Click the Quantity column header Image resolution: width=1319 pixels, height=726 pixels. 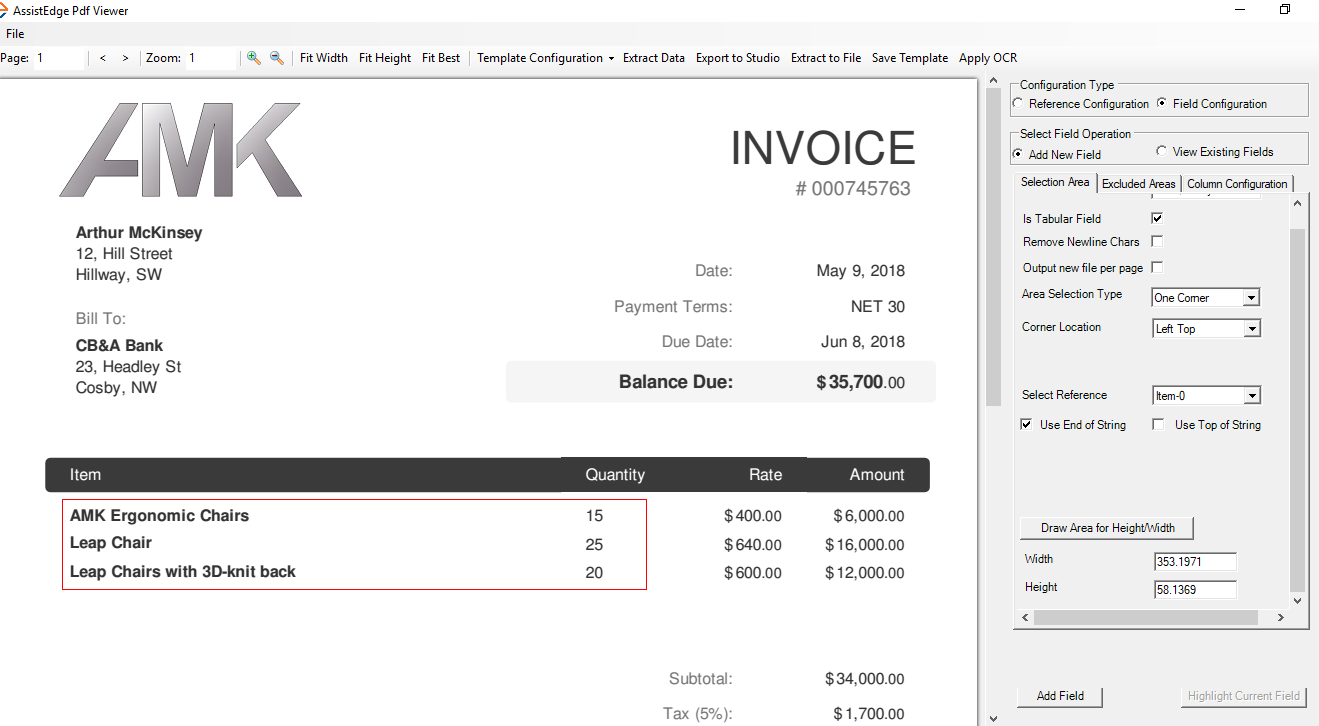tap(615, 475)
